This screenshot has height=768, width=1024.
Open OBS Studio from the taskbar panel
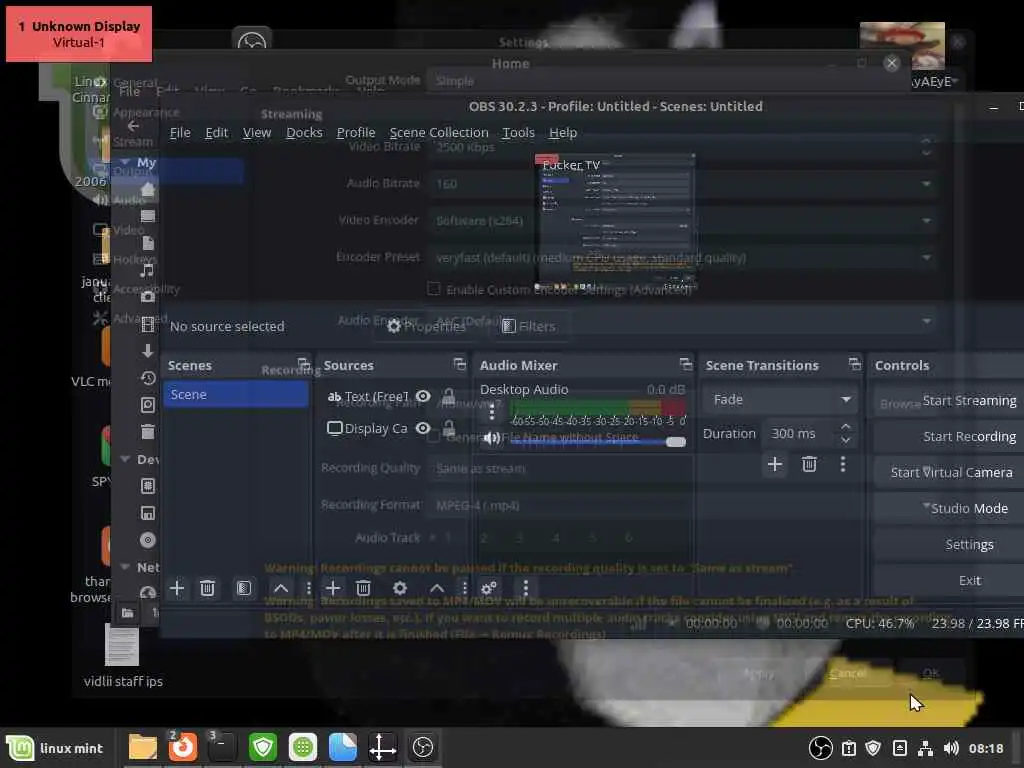point(423,747)
